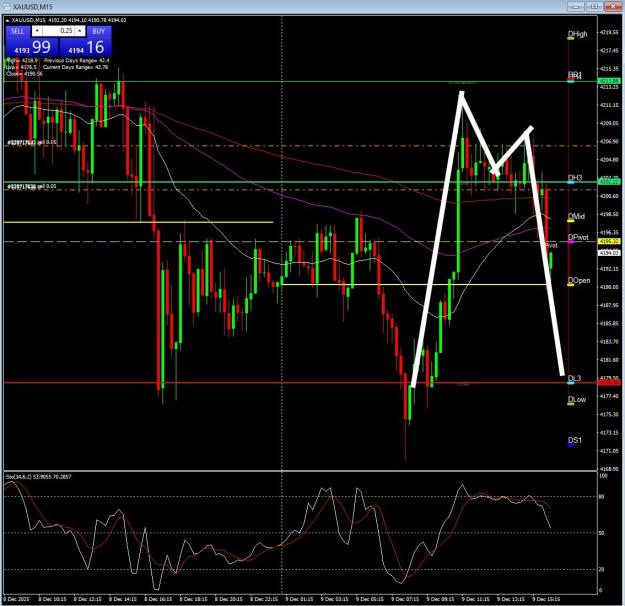Click the BUY button
The image size is (625, 606).
pos(98,31)
